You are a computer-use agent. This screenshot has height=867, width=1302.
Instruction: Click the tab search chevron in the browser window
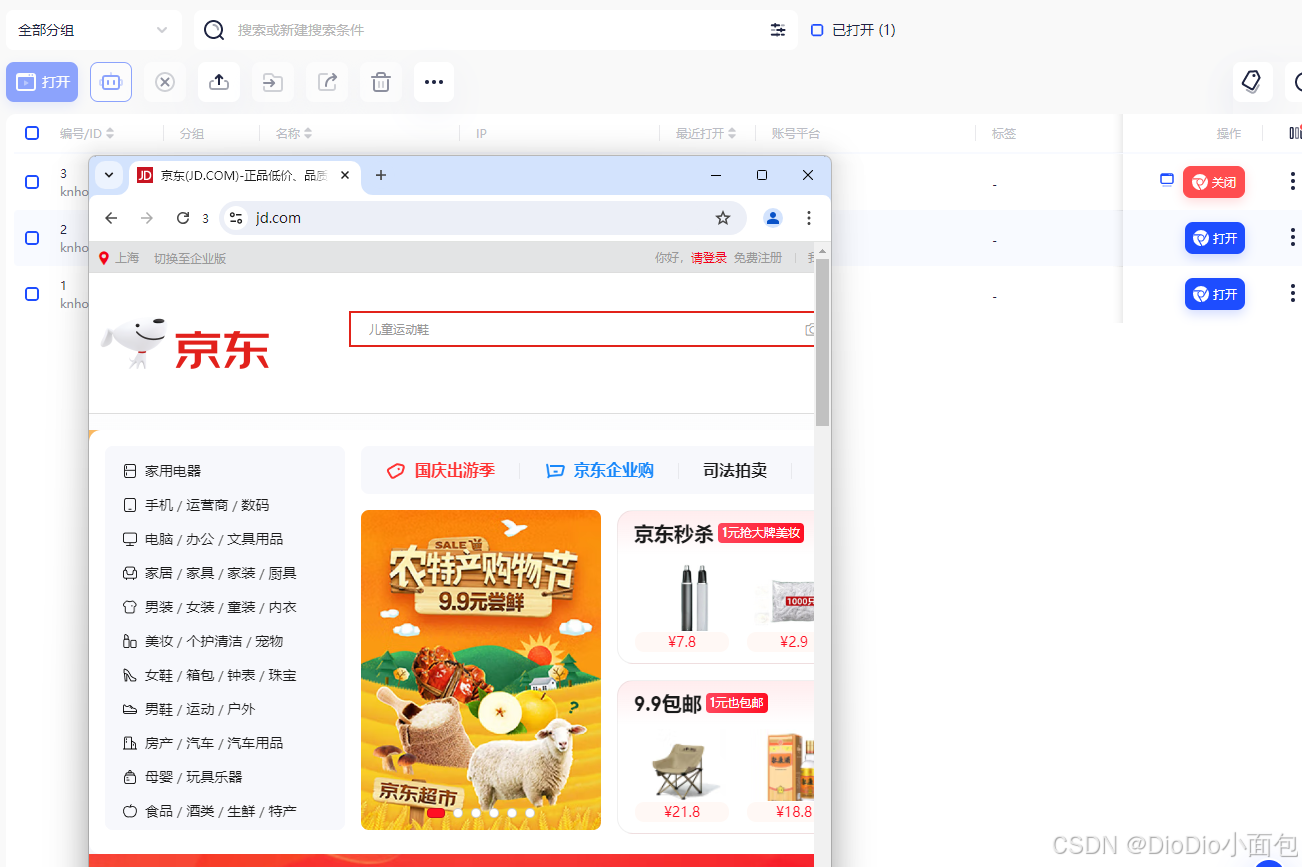109,175
